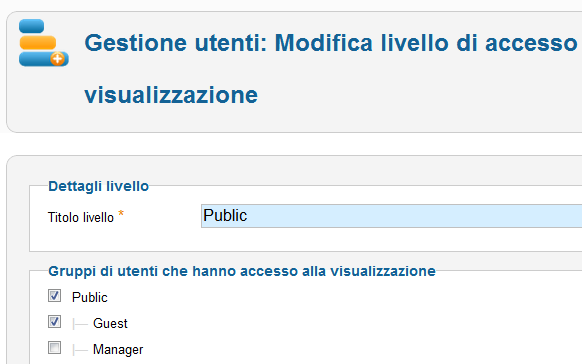Click the Dettagli livello section legend
The height and width of the screenshot is (364, 582).
[98, 186]
